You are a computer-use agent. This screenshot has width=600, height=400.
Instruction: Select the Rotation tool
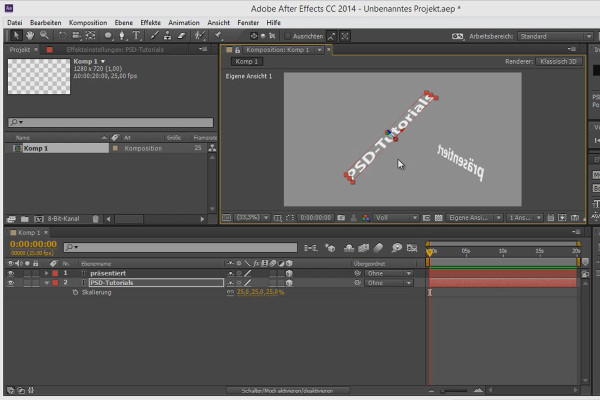tap(62, 36)
